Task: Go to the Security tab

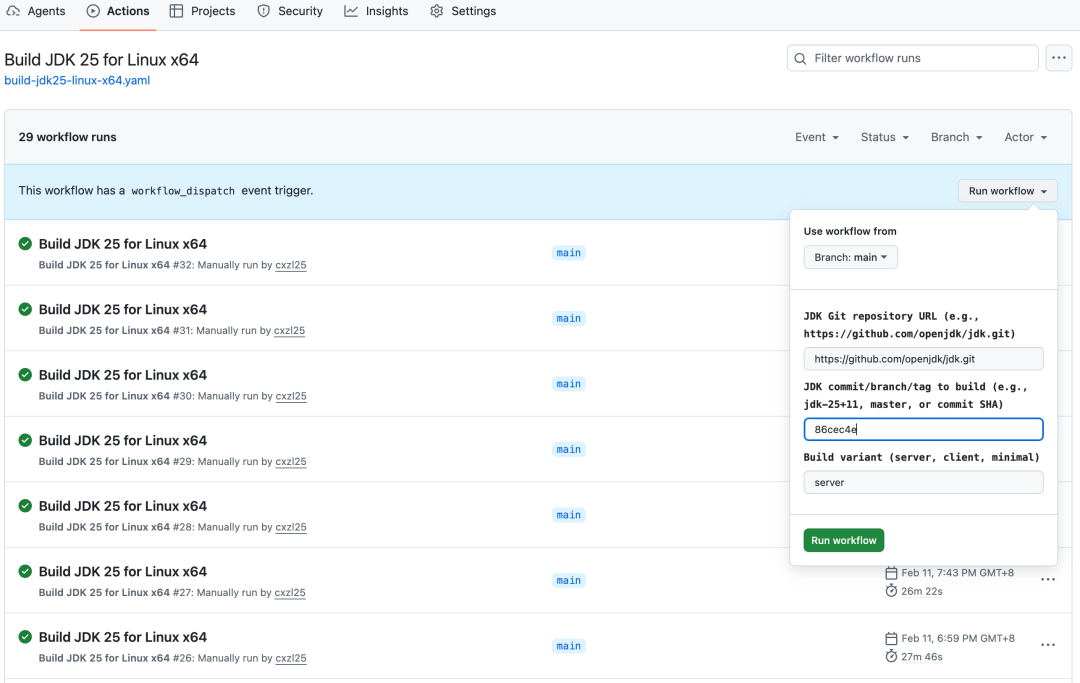Action: (290, 11)
